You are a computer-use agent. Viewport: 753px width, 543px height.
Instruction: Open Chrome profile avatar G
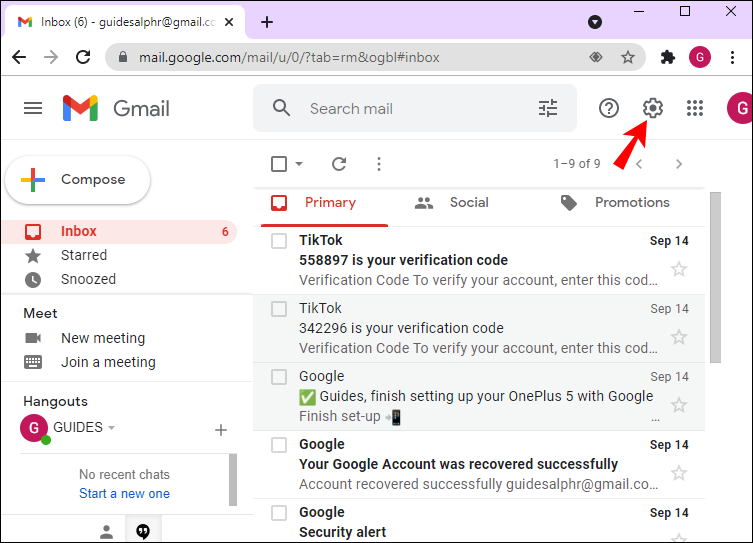point(700,57)
